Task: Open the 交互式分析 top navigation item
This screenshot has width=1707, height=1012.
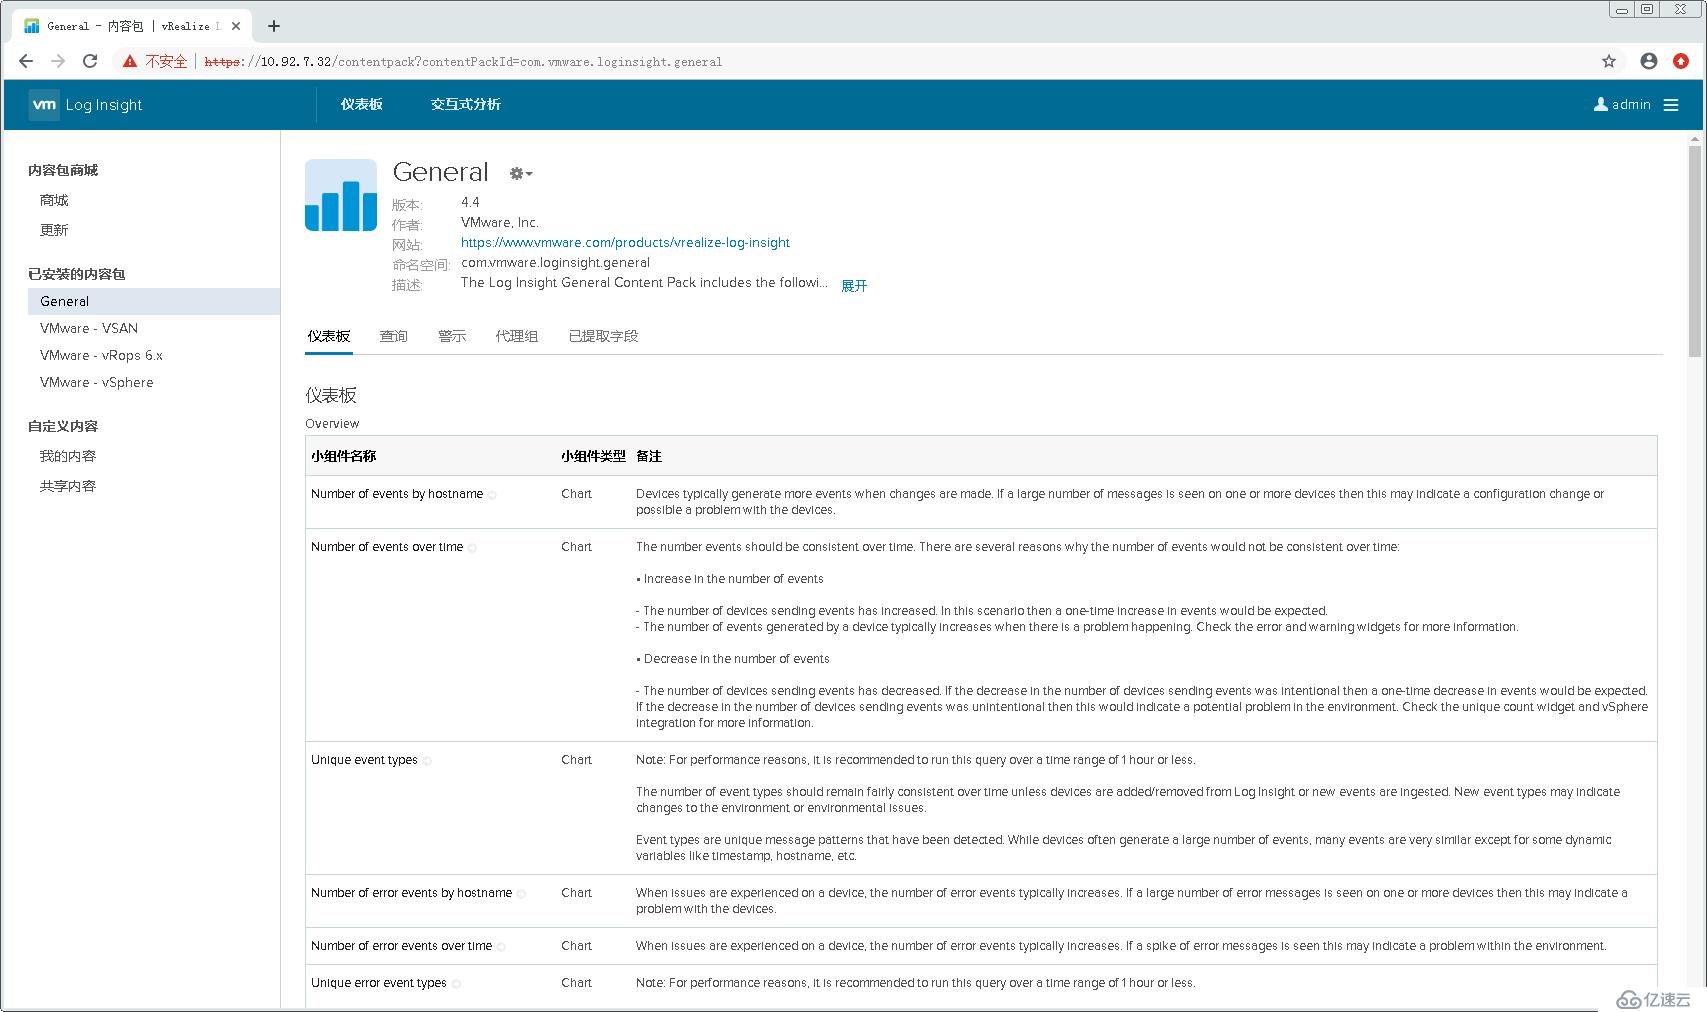Action: pos(466,104)
